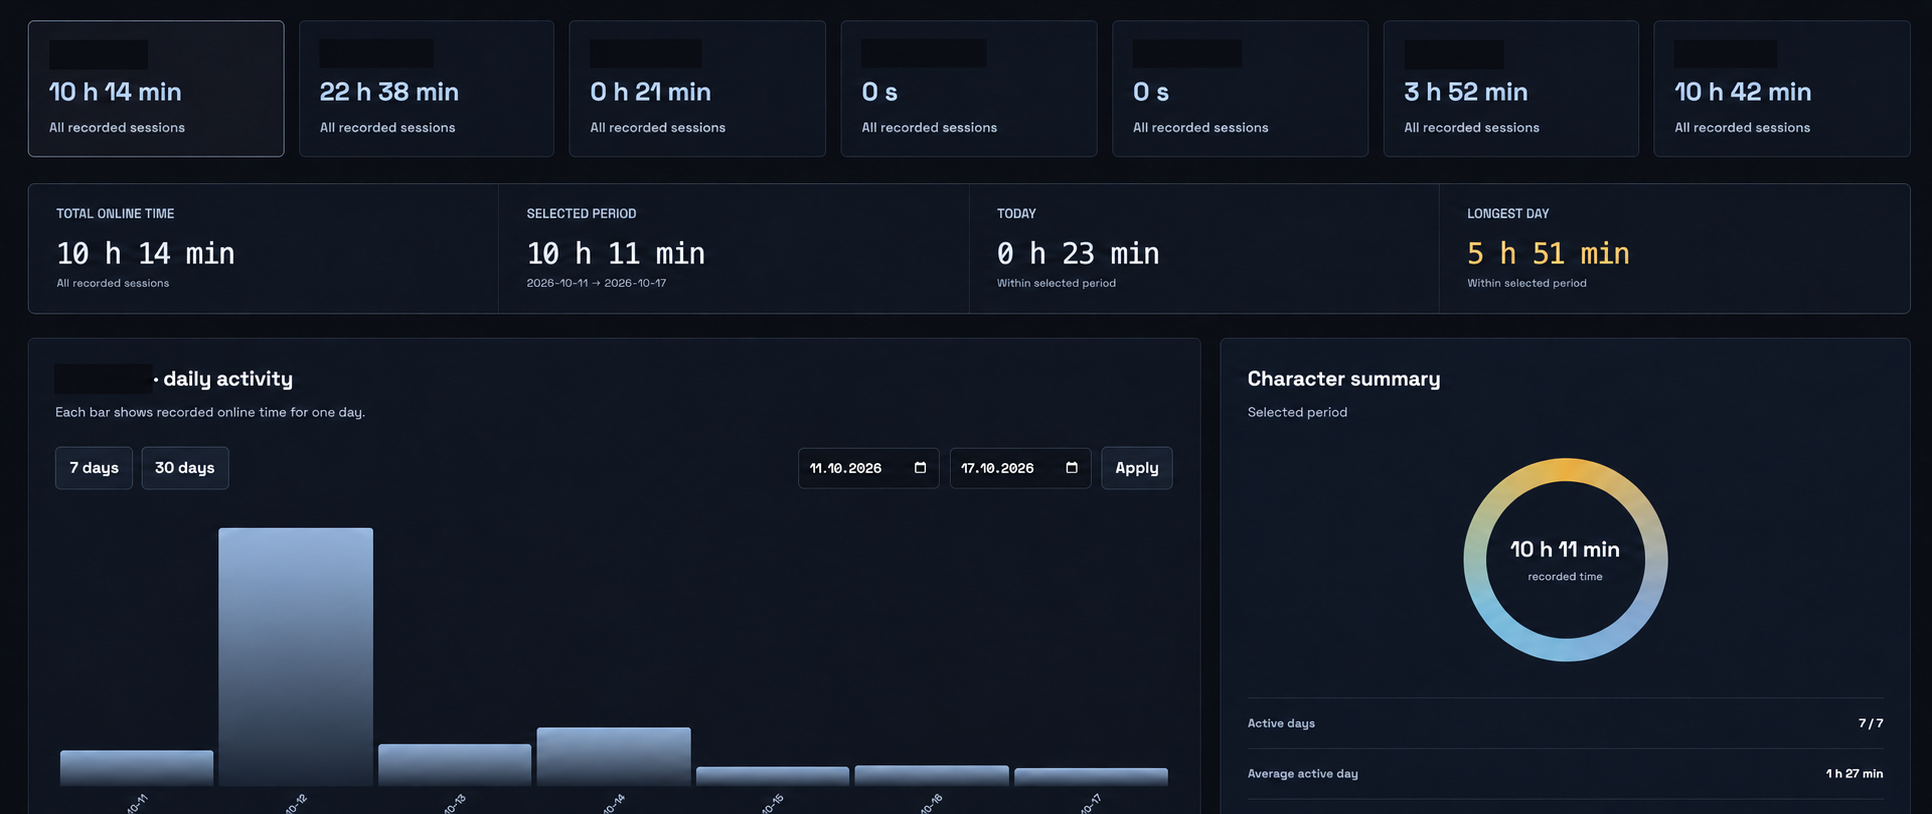Click the Selected Period value 10 h 11 min
This screenshot has width=1932, height=814.
(x=616, y=254)
